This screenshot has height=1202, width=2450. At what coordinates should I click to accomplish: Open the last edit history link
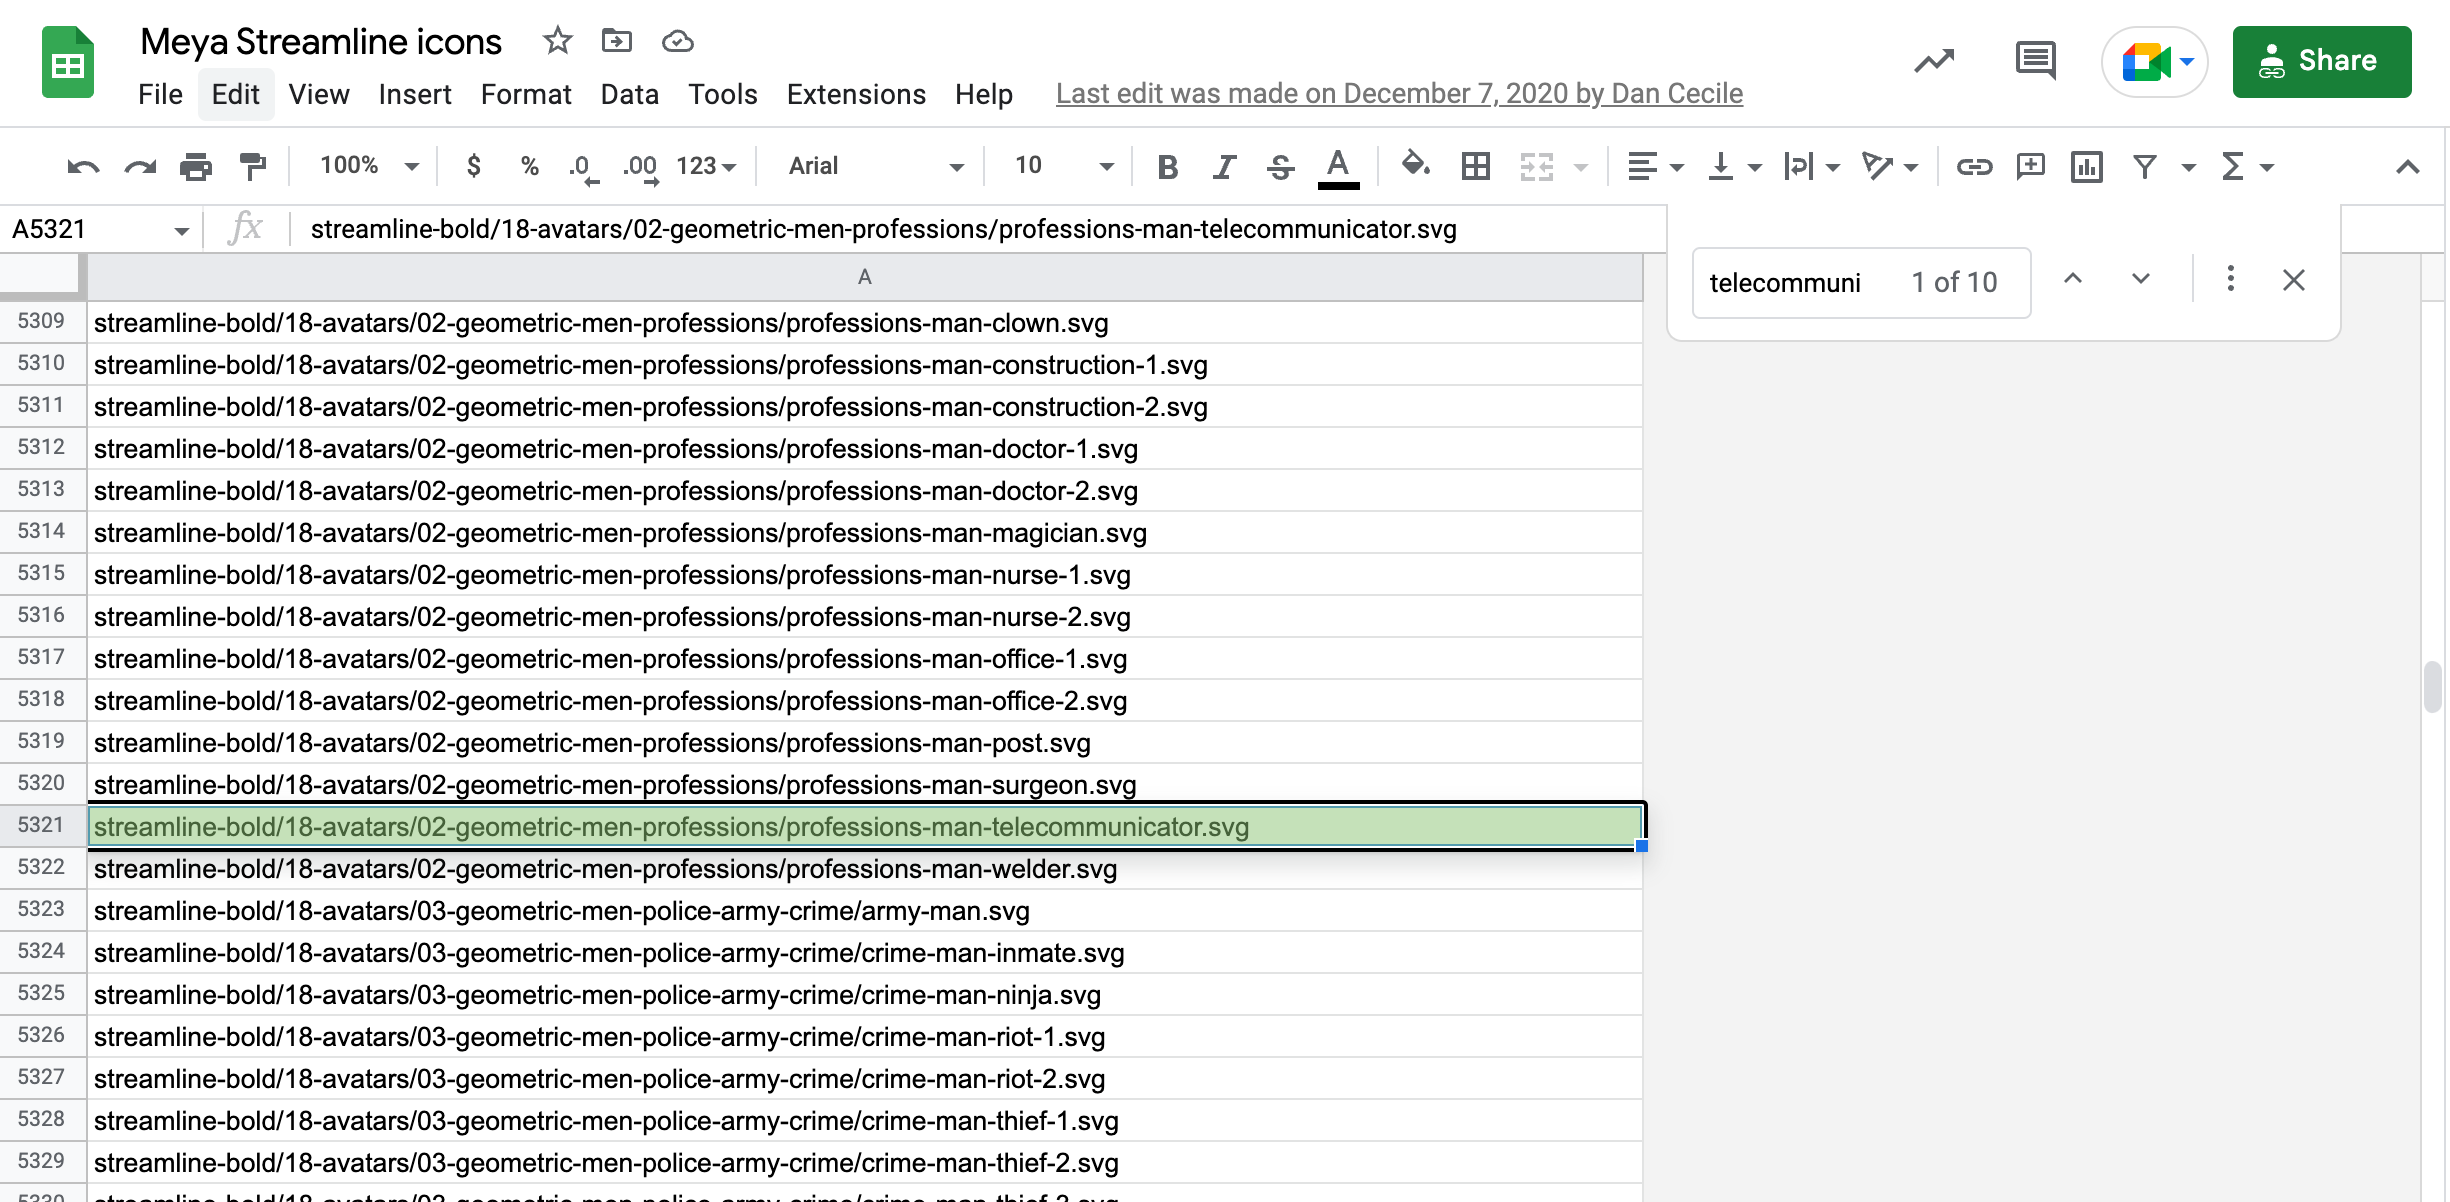coord(1399,94)
